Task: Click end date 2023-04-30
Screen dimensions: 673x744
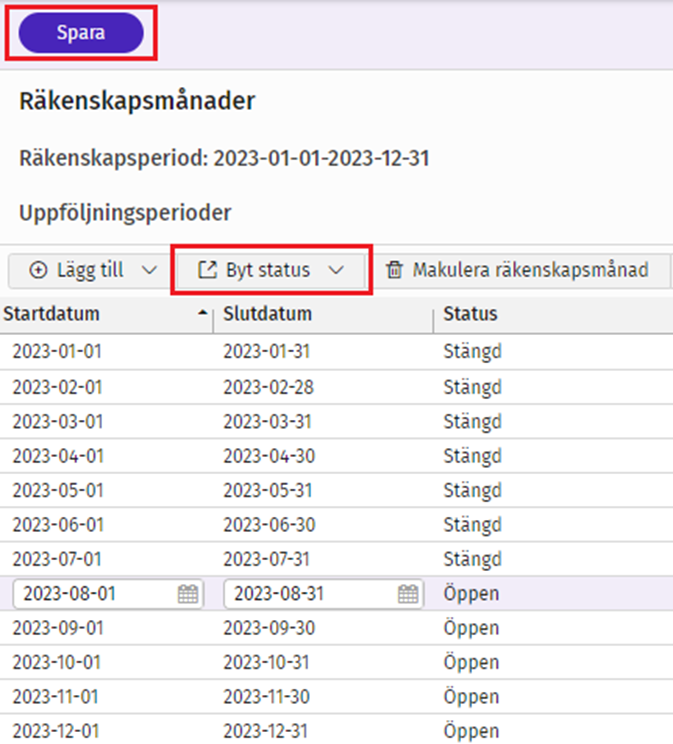Action: point(269,456)
